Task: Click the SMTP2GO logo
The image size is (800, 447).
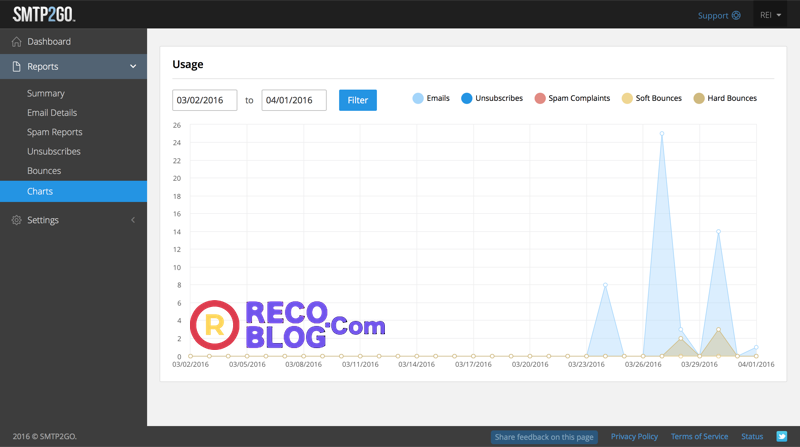Action: pos(44,14)
